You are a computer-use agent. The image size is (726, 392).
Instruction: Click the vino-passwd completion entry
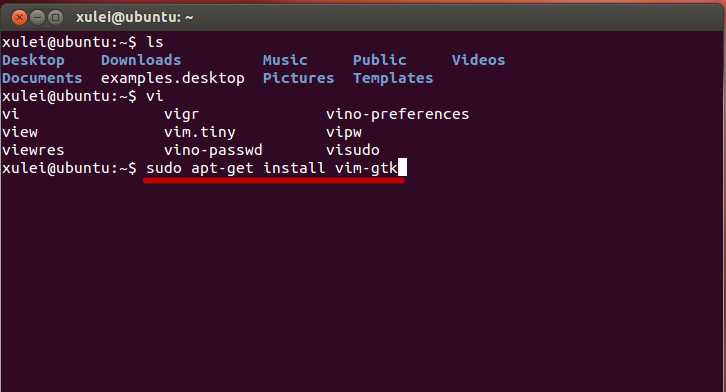[213, 150]
